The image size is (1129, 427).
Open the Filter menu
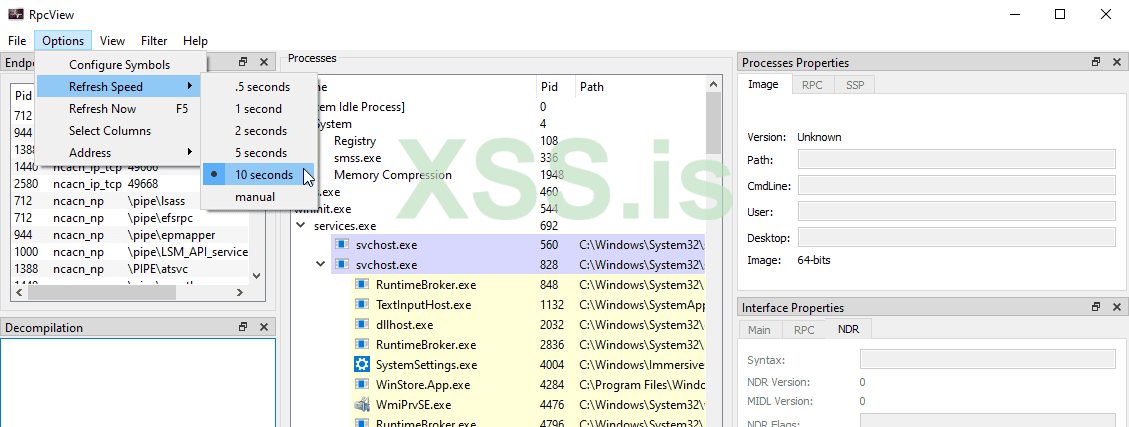[154, 41]
